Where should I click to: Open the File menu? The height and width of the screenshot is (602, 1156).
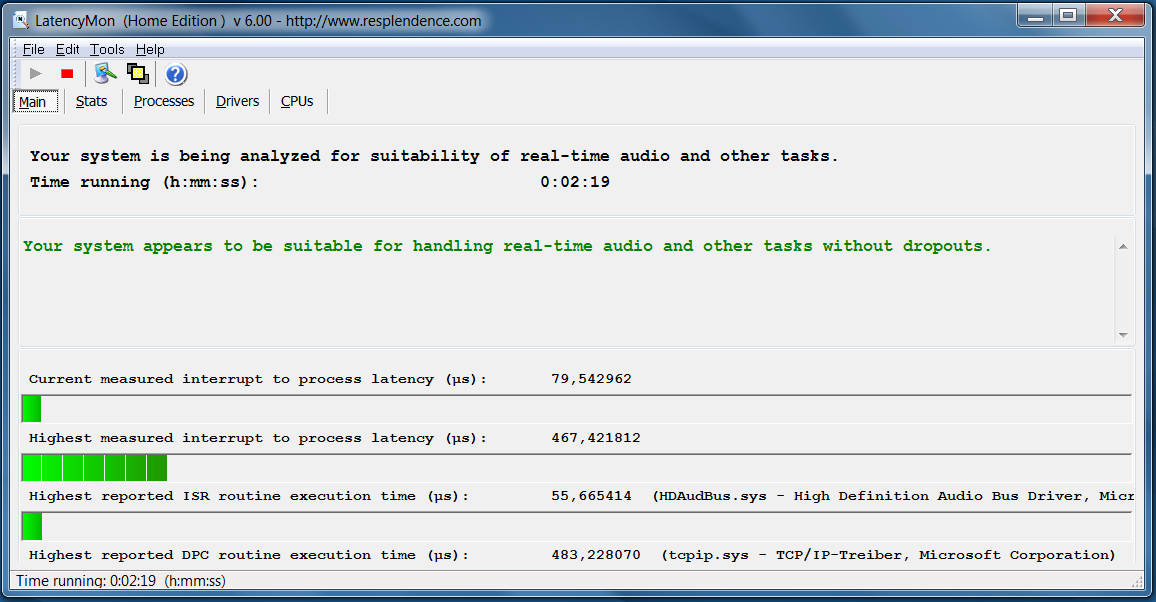tap(33, 49)
